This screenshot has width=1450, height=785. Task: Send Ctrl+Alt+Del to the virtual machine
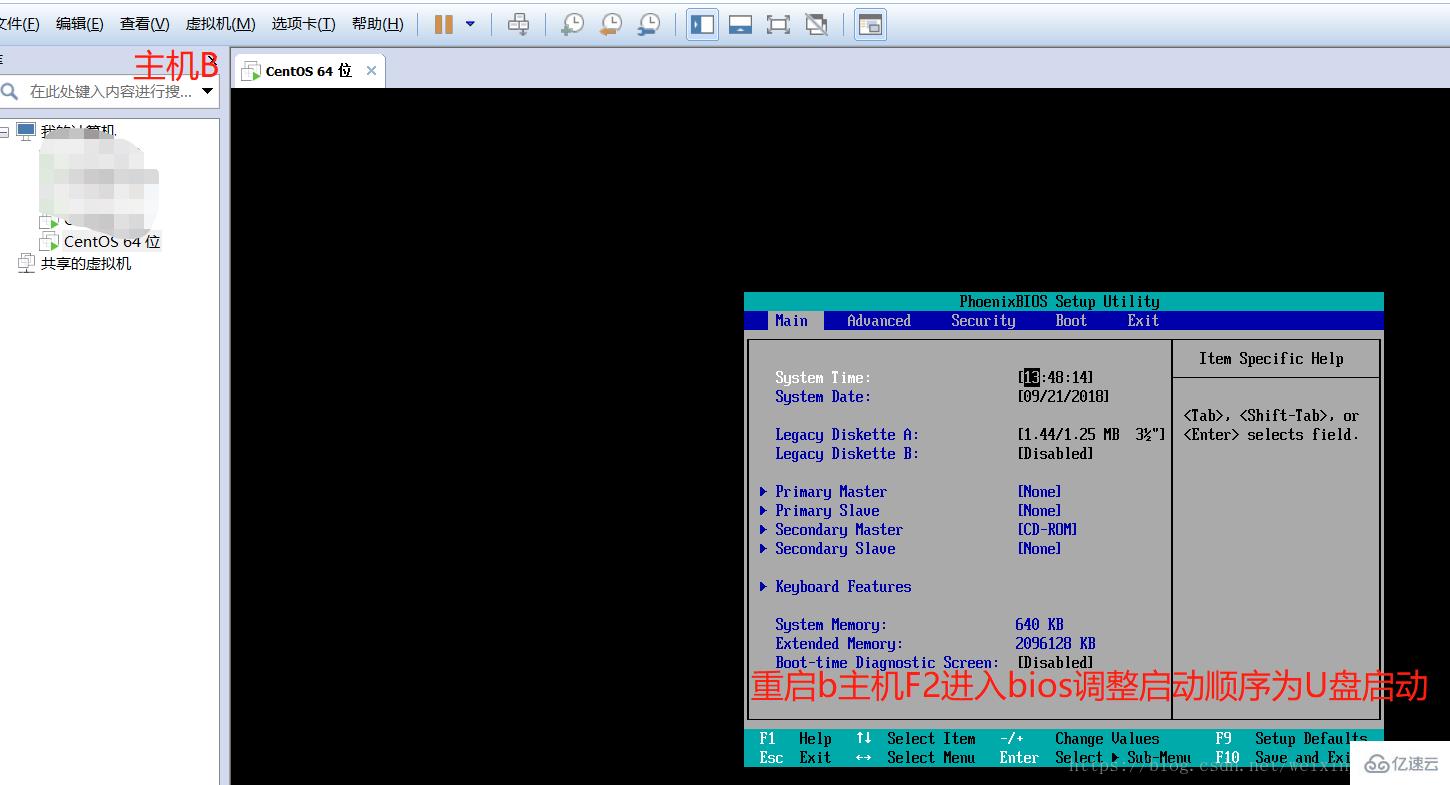click(x=518, y=24)
